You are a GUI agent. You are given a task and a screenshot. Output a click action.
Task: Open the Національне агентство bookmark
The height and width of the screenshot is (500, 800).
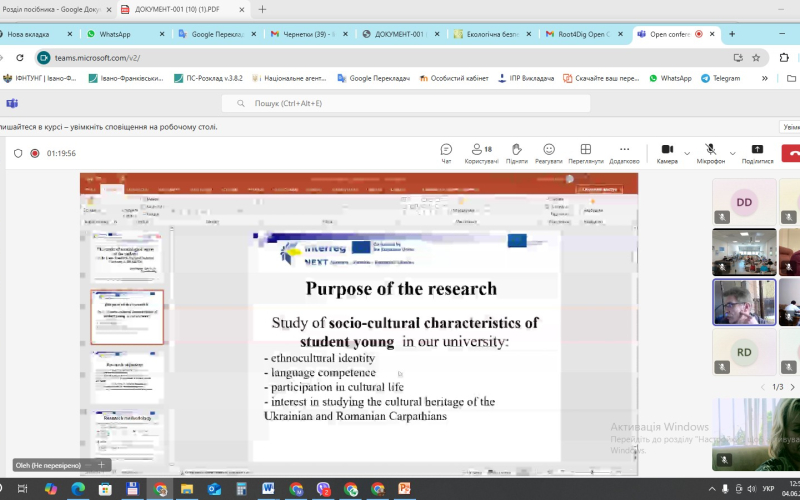click(289, 78)
